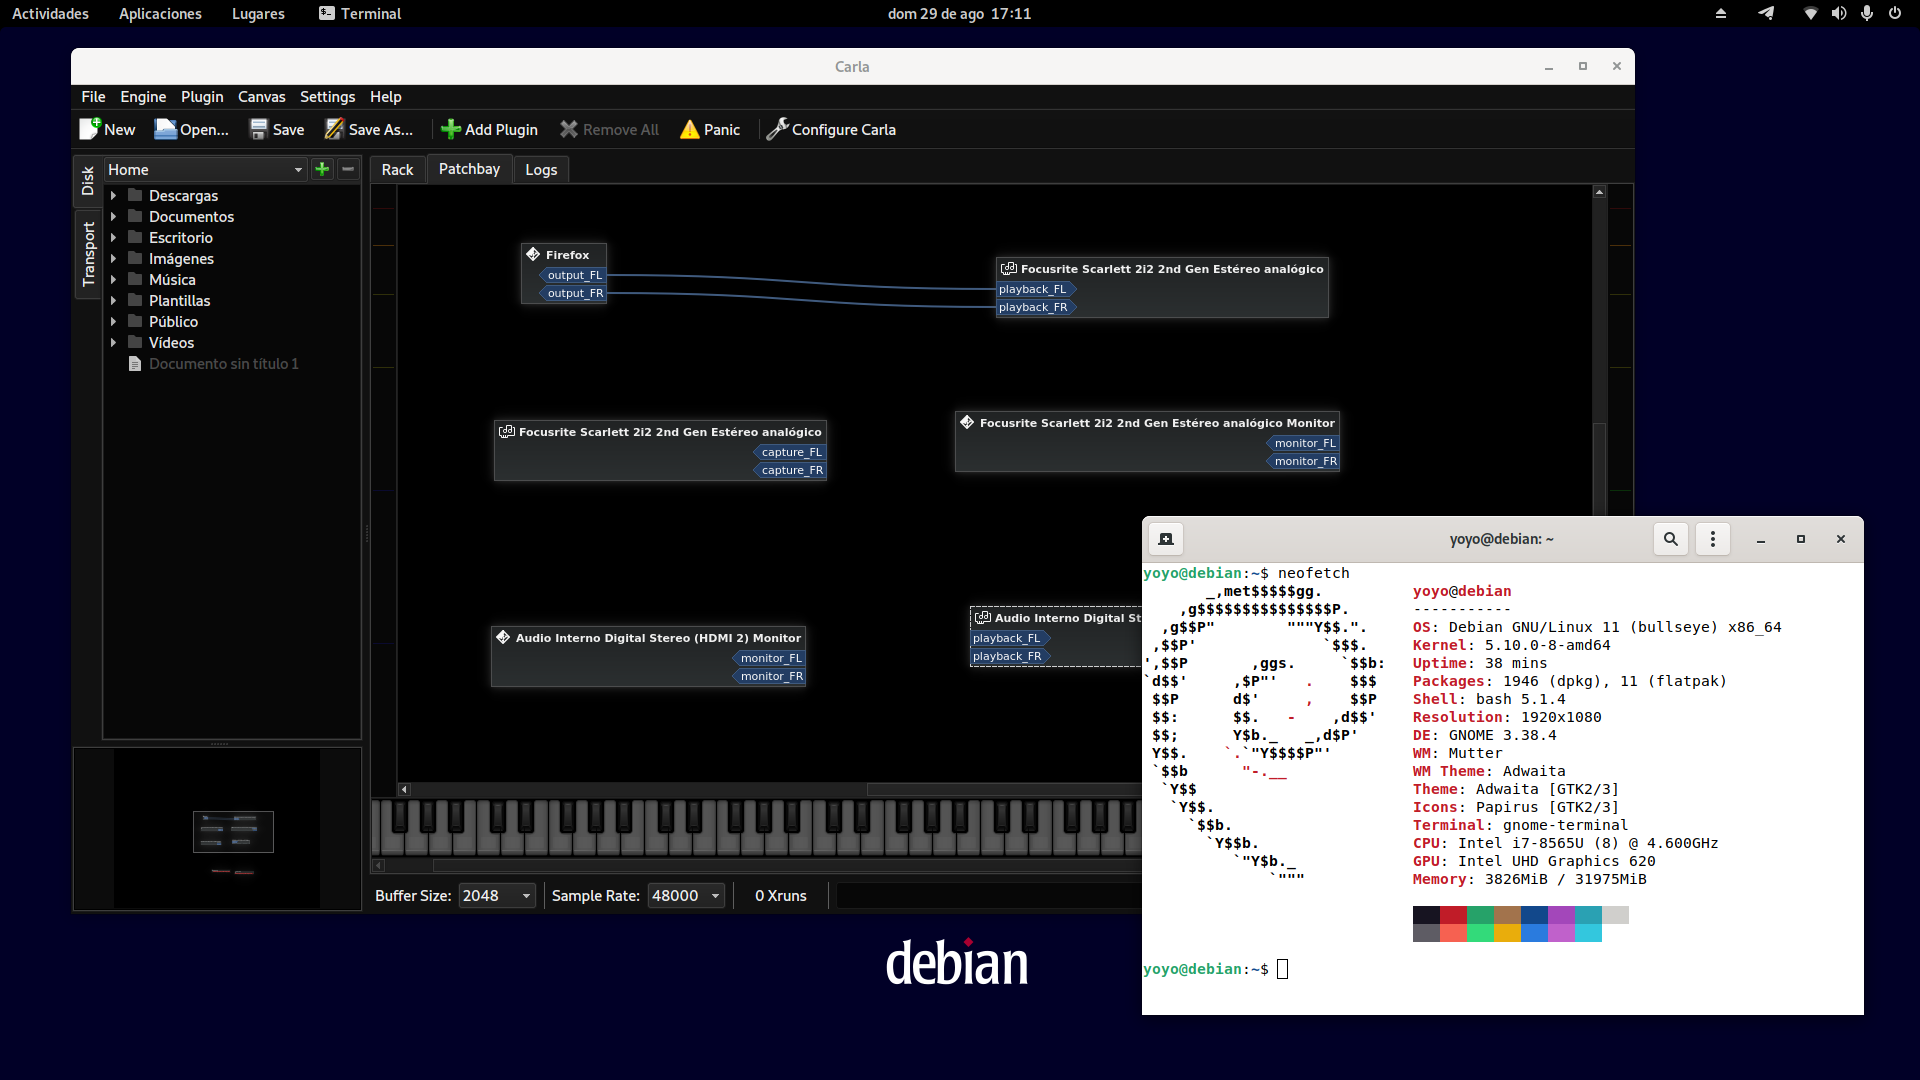
Task: Switch to the Disk side tab
Action: click(x=88, y=181)
